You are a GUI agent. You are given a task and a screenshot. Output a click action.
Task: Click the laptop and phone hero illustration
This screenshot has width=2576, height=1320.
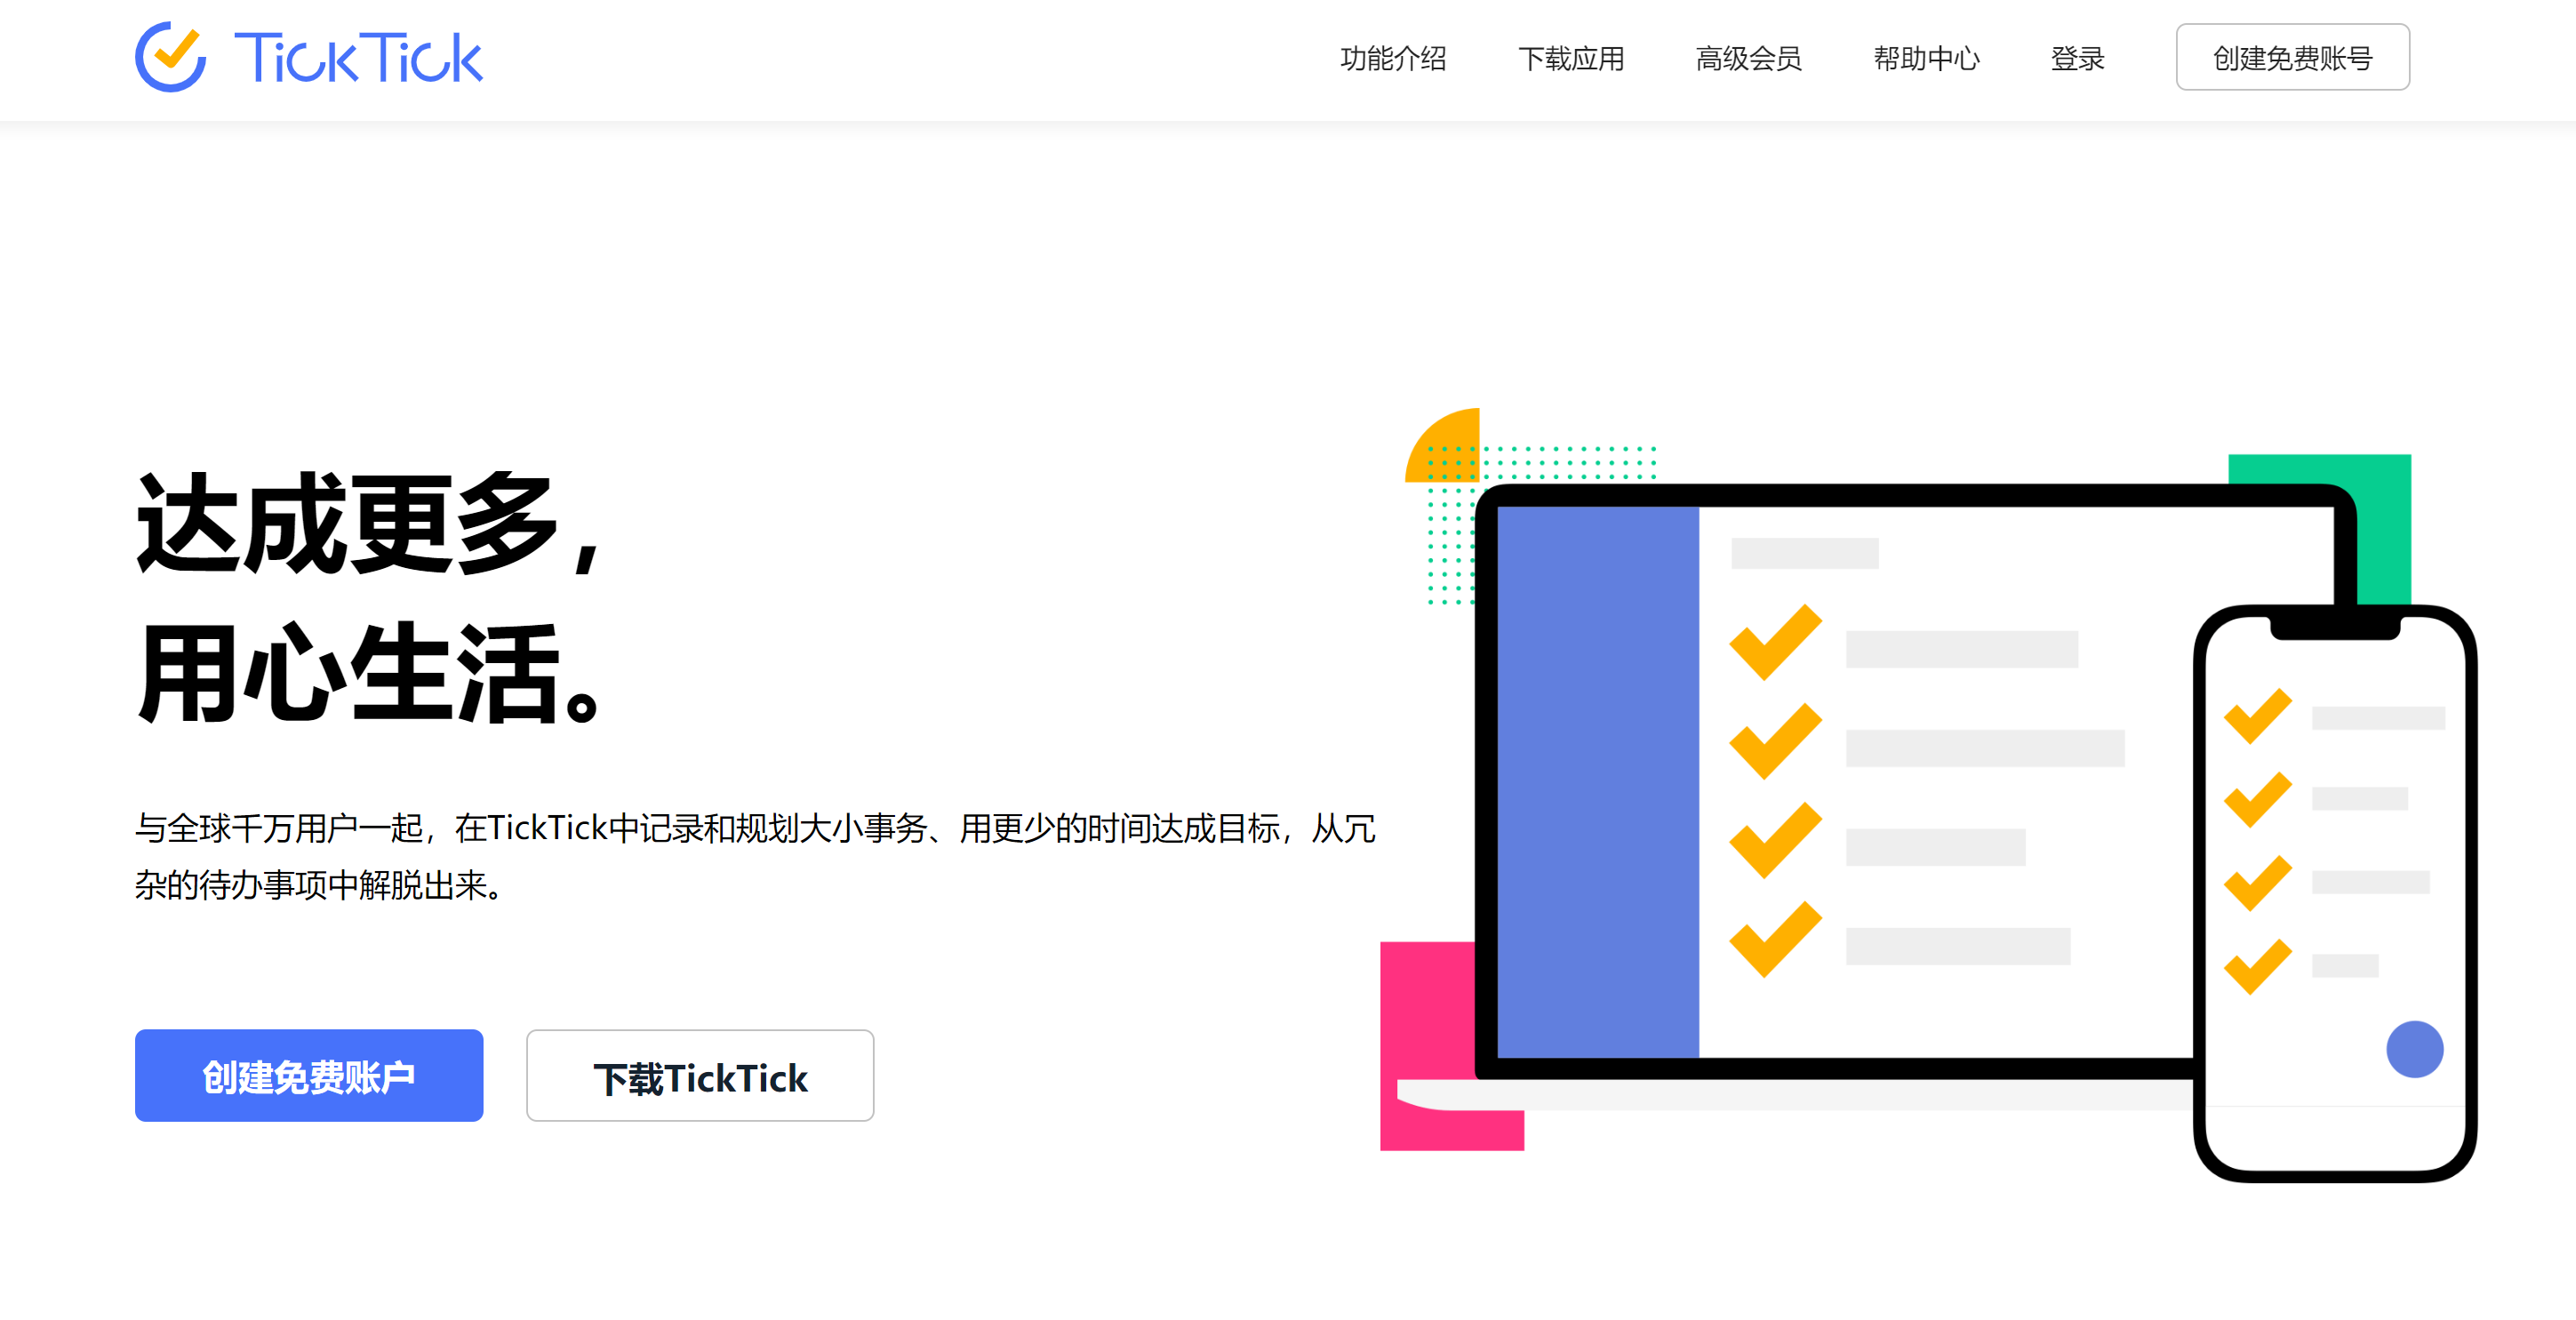[1928, 795]
